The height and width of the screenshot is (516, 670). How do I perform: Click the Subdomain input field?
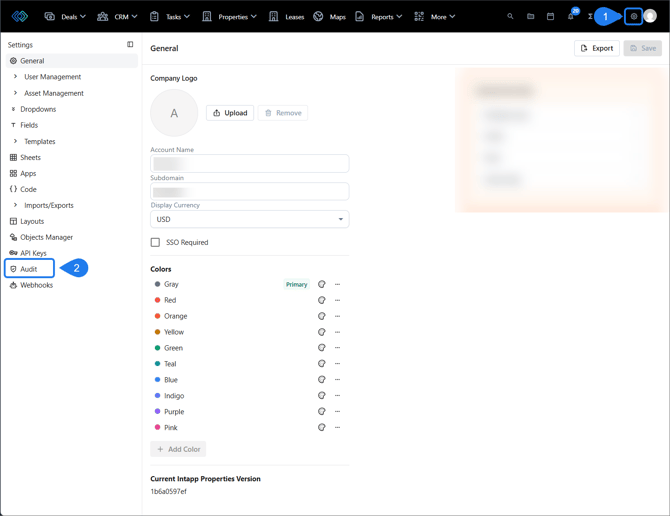click(250, 191)
